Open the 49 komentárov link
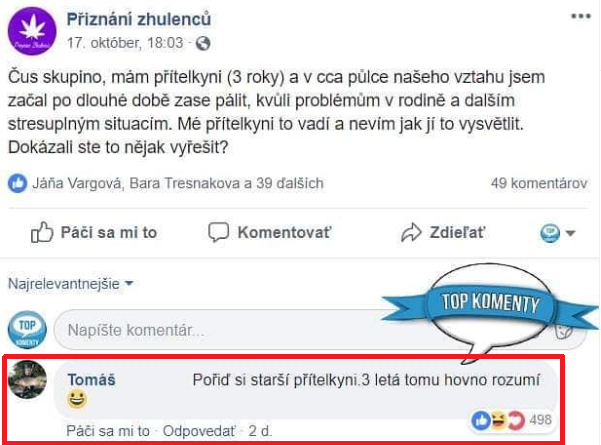Viewport: 601px width, 445px height. 538,183
